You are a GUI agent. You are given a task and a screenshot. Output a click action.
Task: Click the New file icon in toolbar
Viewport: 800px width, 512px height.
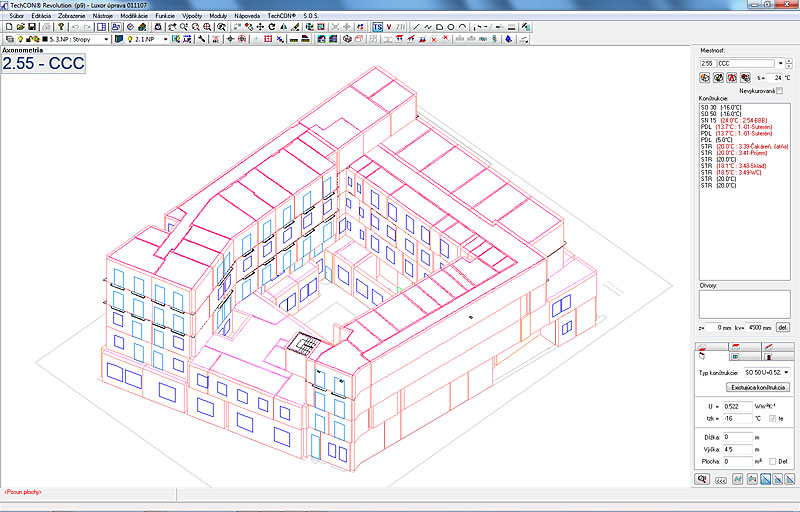[8, 26]
